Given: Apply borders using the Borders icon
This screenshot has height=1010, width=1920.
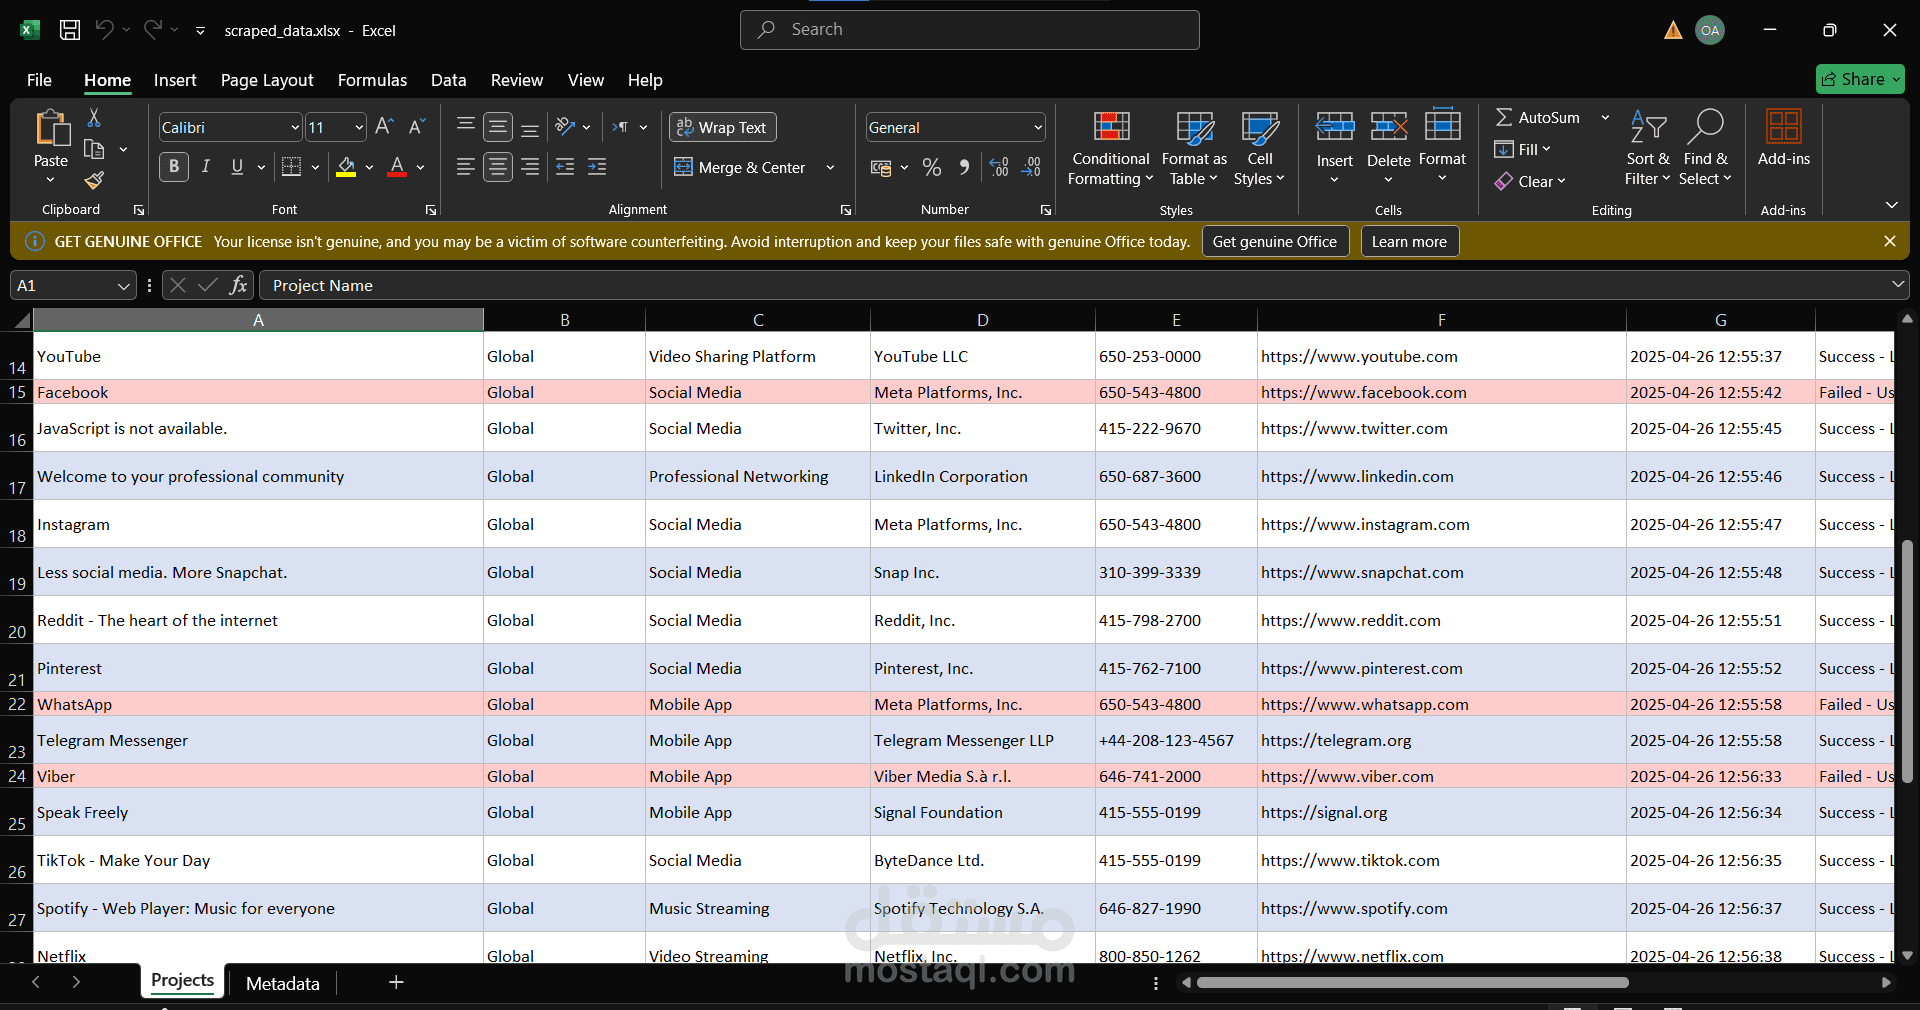Looking at the screenshot, I should click(291, 167).
